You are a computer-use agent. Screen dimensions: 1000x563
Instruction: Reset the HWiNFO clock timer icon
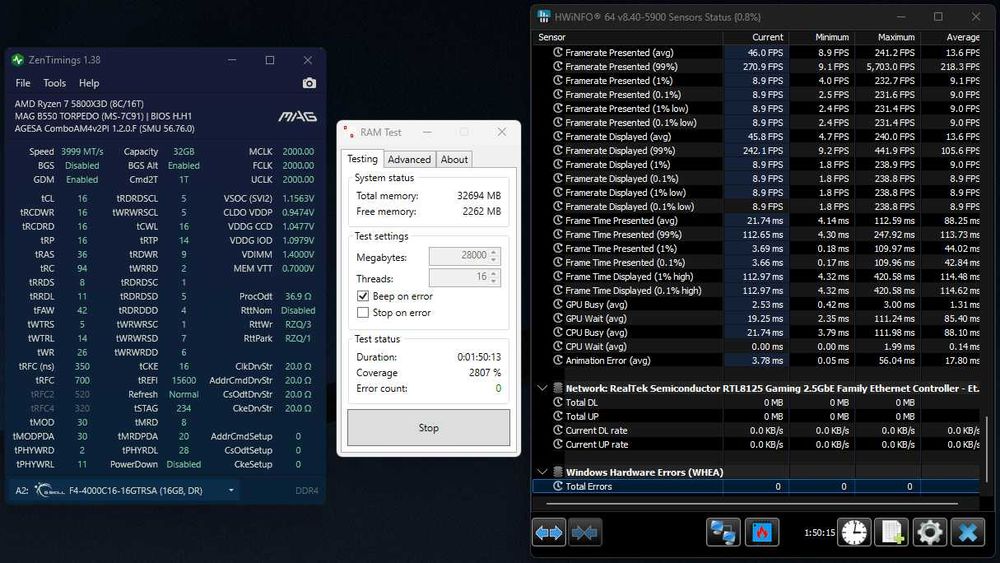click(854, 532)
